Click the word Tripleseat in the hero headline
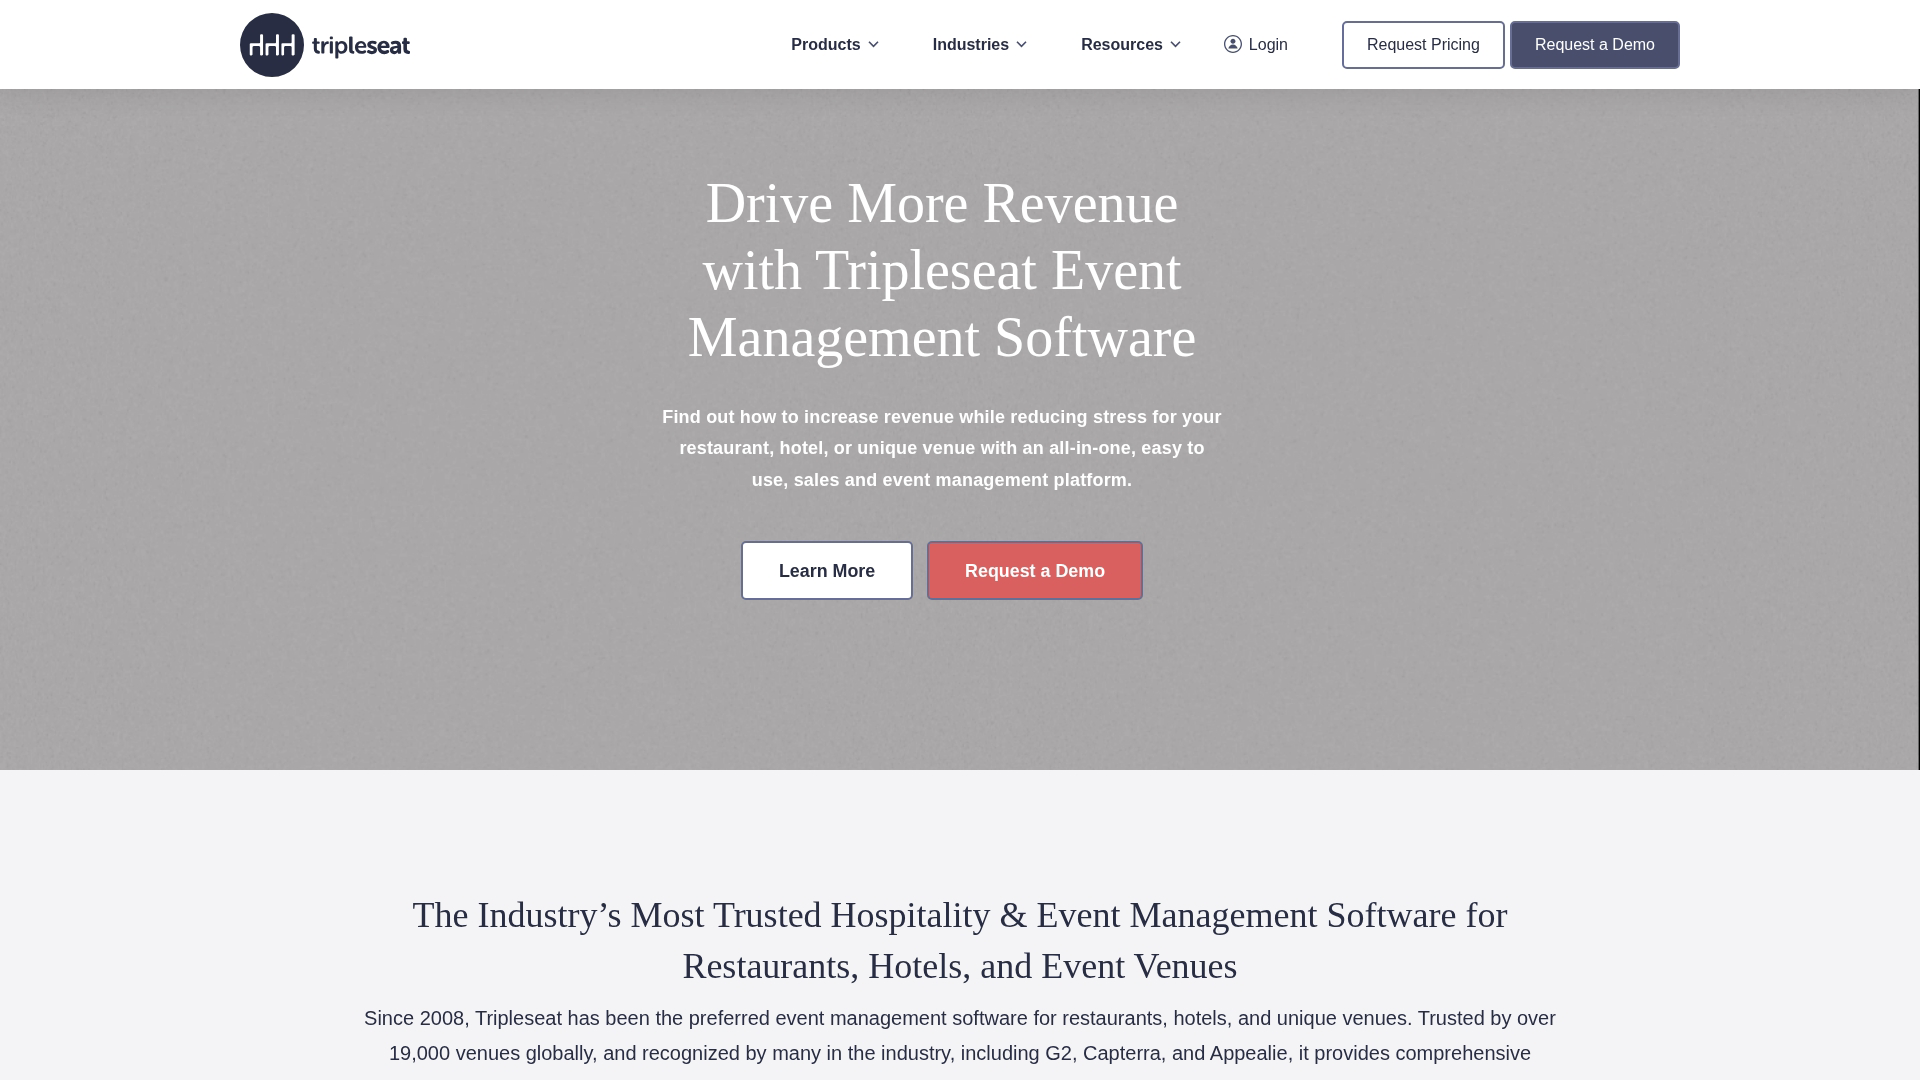The image size is (1920, 1080). 925,271
